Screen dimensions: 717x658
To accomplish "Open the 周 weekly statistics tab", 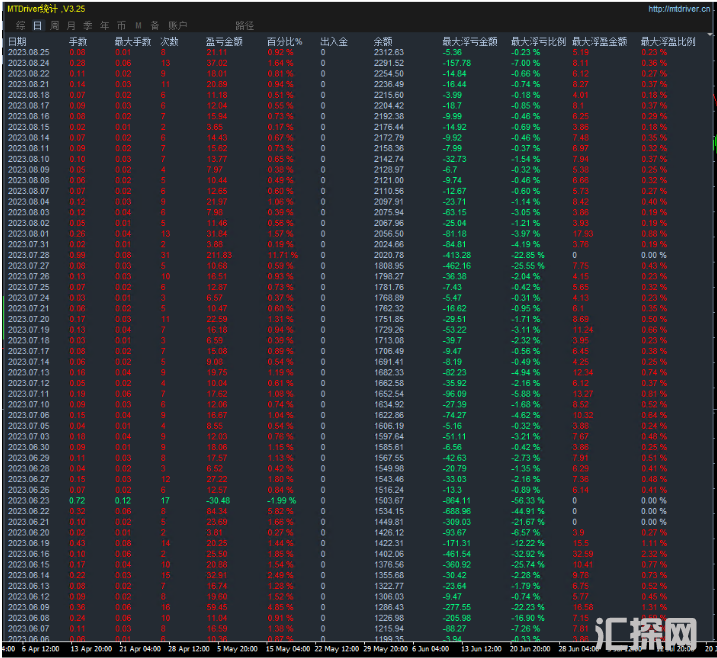I will (54, 24).
